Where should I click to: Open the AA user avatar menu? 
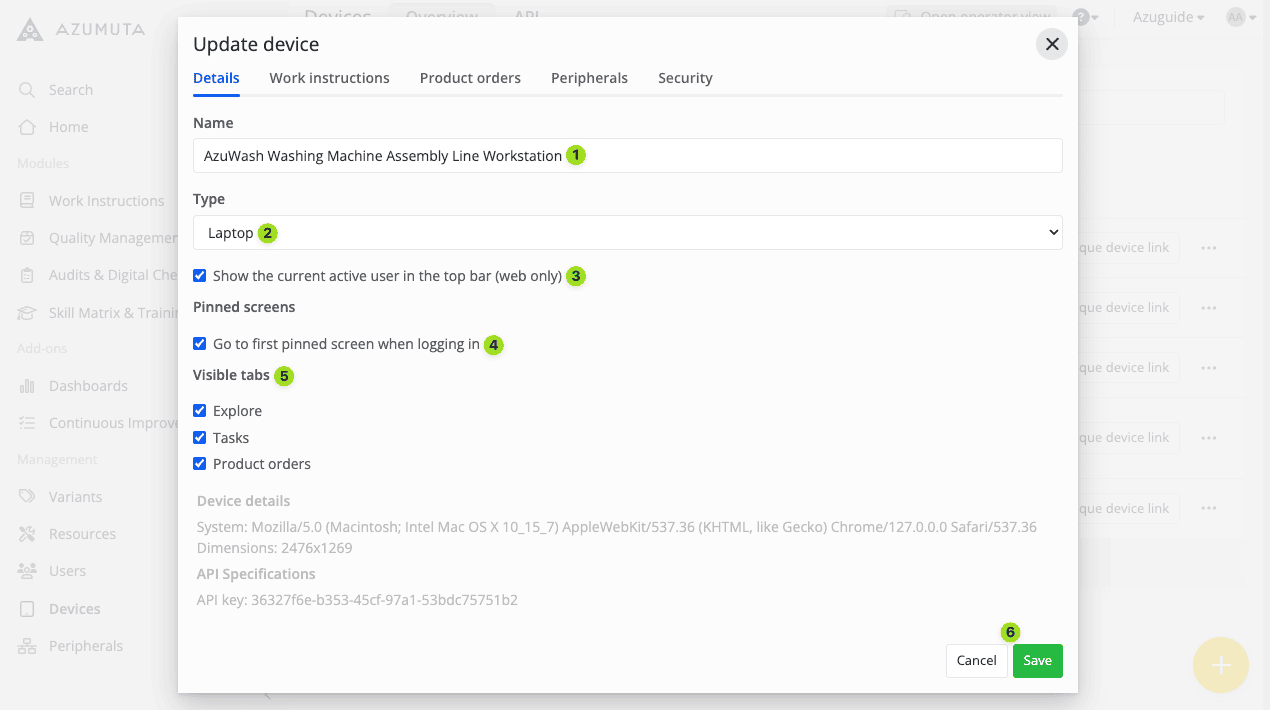pyautogui.click(x=1240, y=17)
